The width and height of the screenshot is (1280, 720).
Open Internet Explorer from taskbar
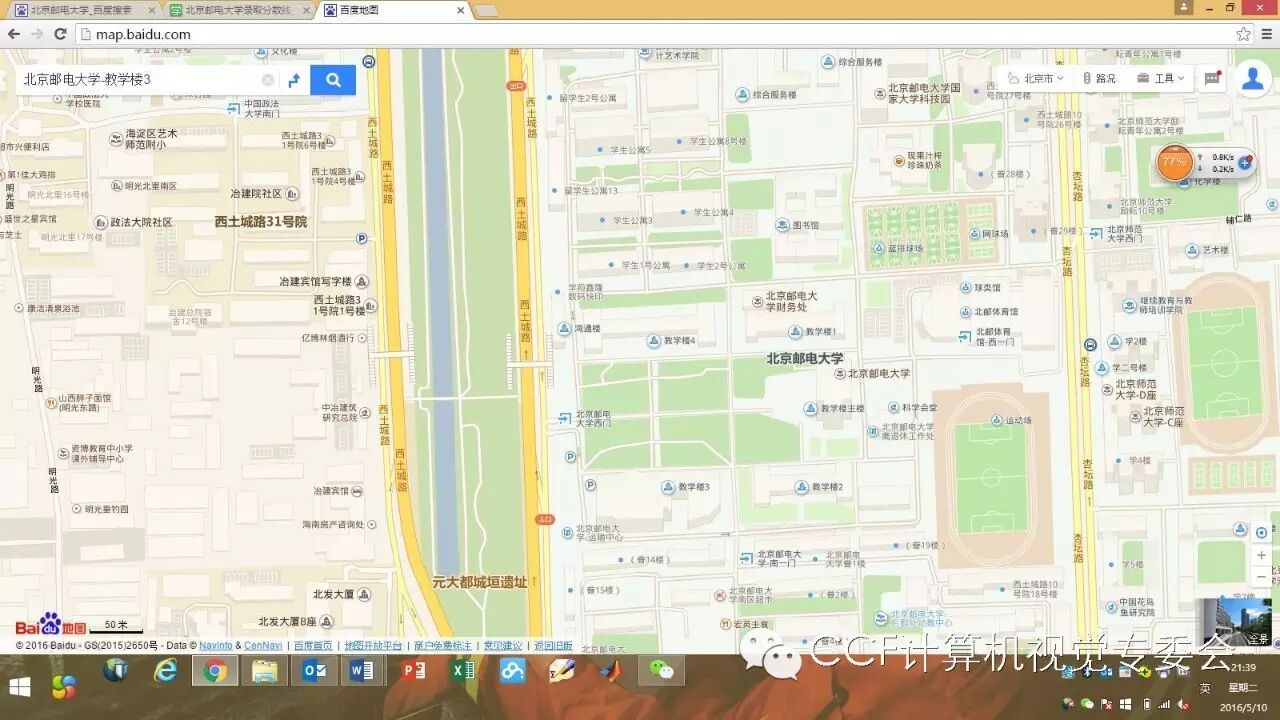click(165, 672)
